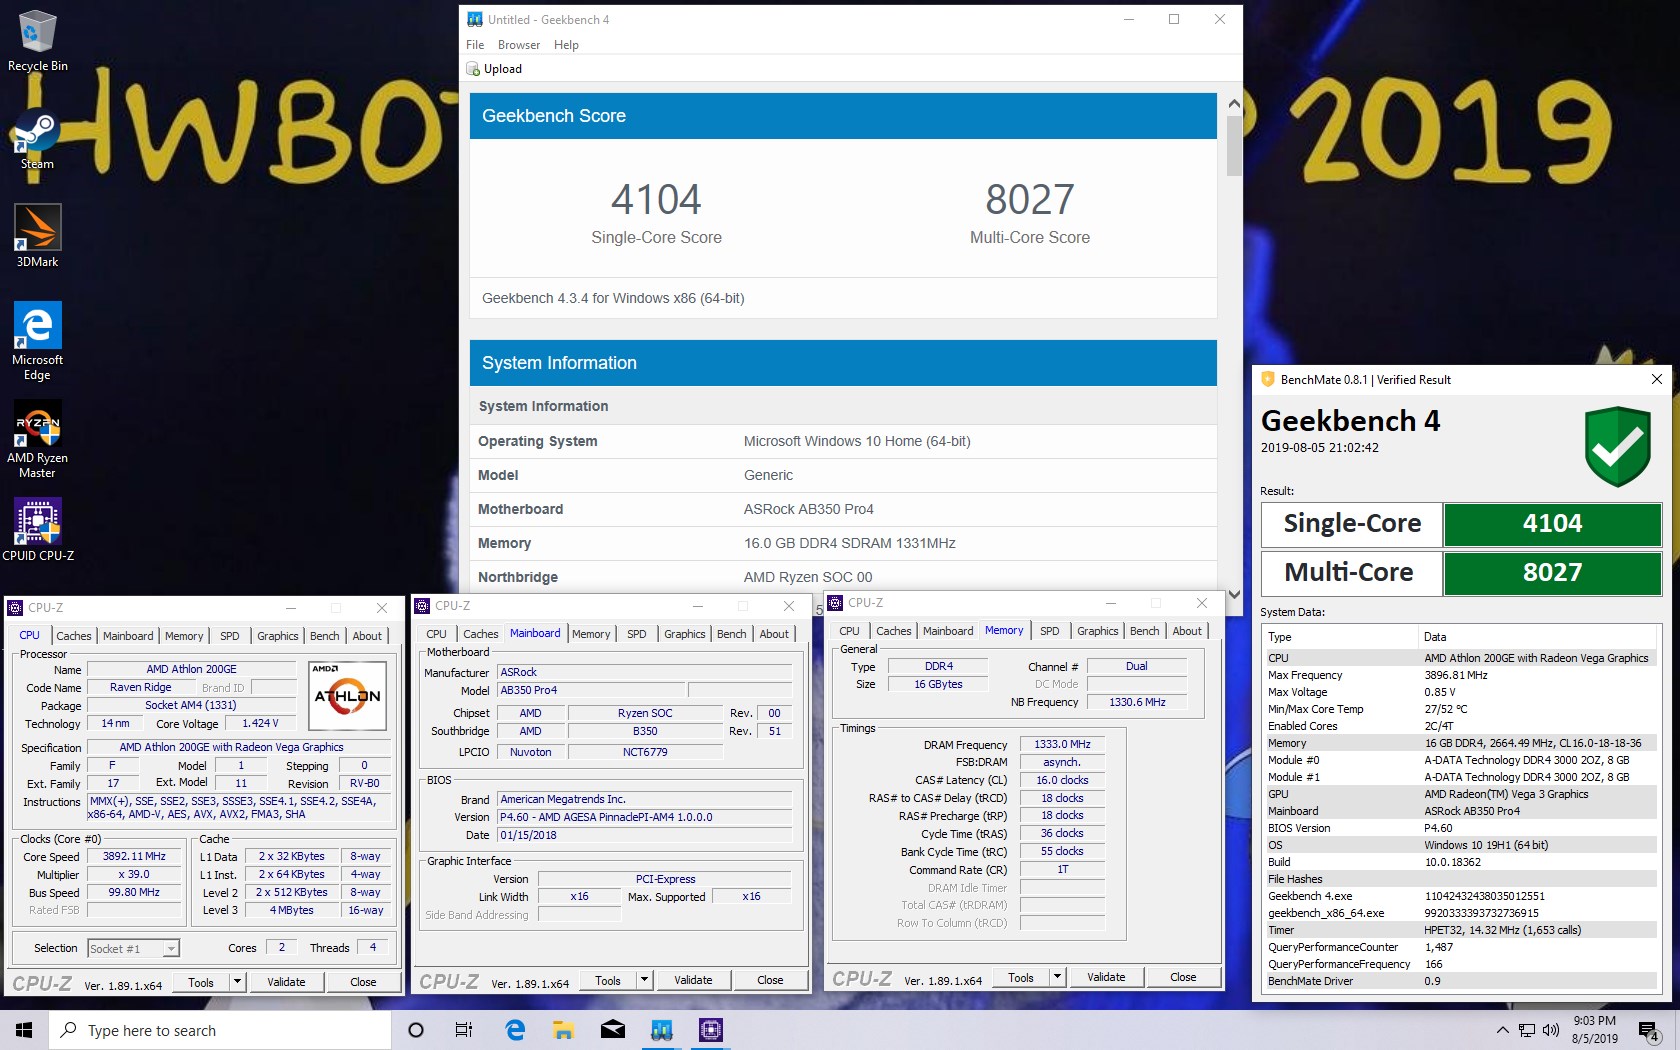Viewport: 1680px width, 1050px height.
Task: Open the Windows Start menu
Action: (24, 1030)
